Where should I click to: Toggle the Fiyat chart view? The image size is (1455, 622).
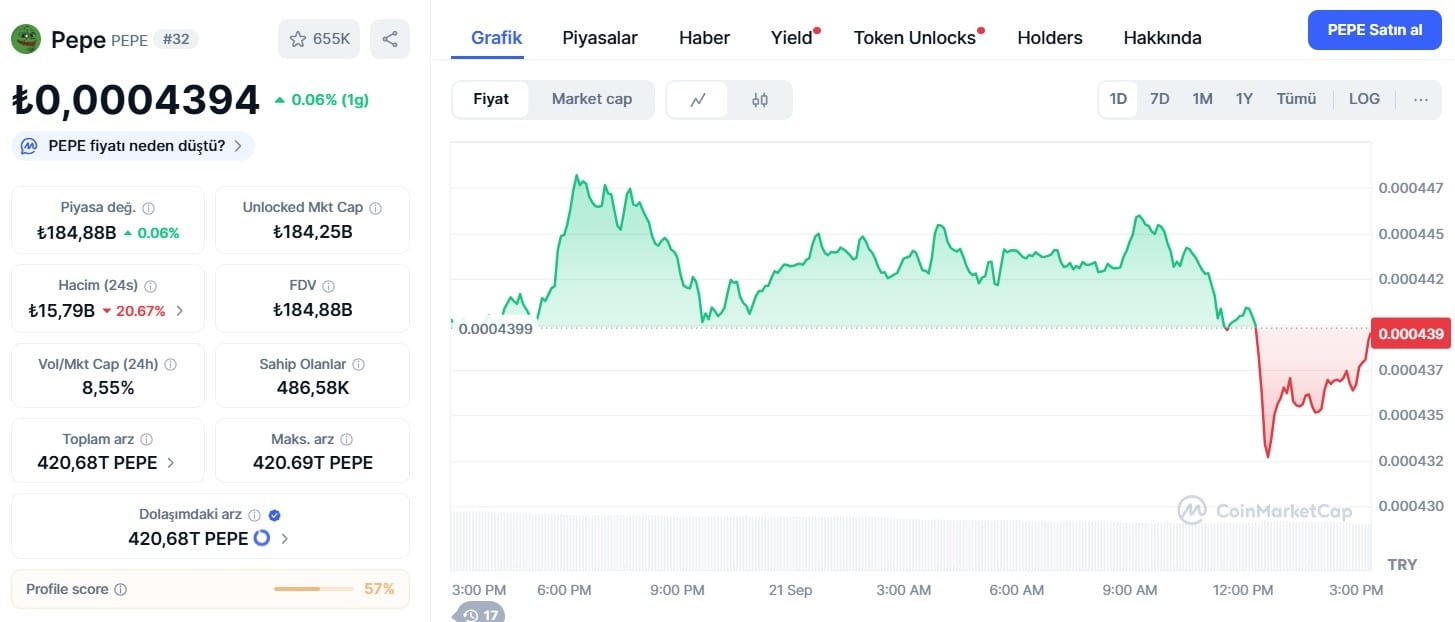coord(491,99)
